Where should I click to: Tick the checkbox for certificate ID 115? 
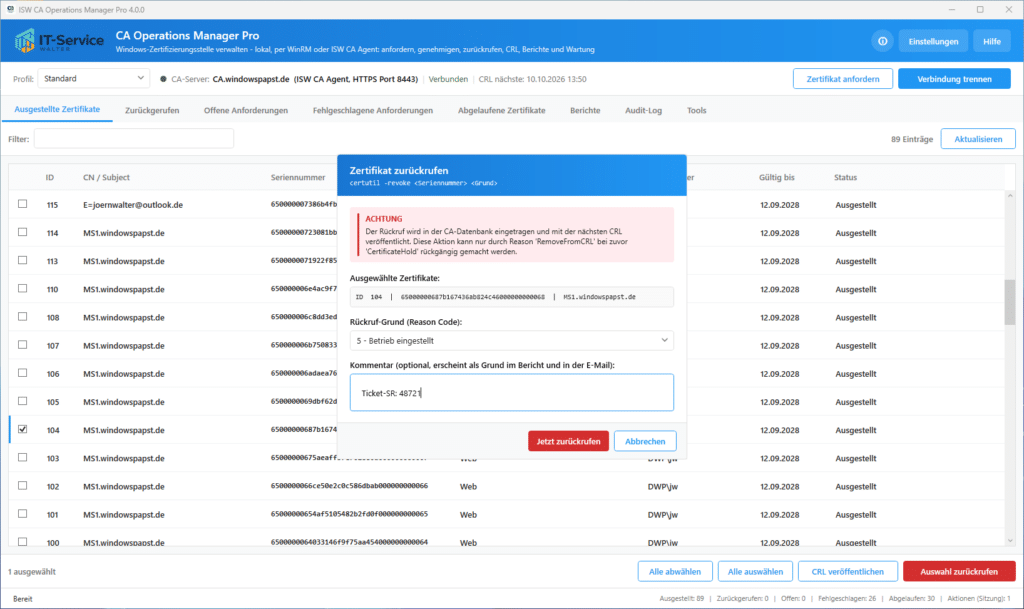[23, 204]
